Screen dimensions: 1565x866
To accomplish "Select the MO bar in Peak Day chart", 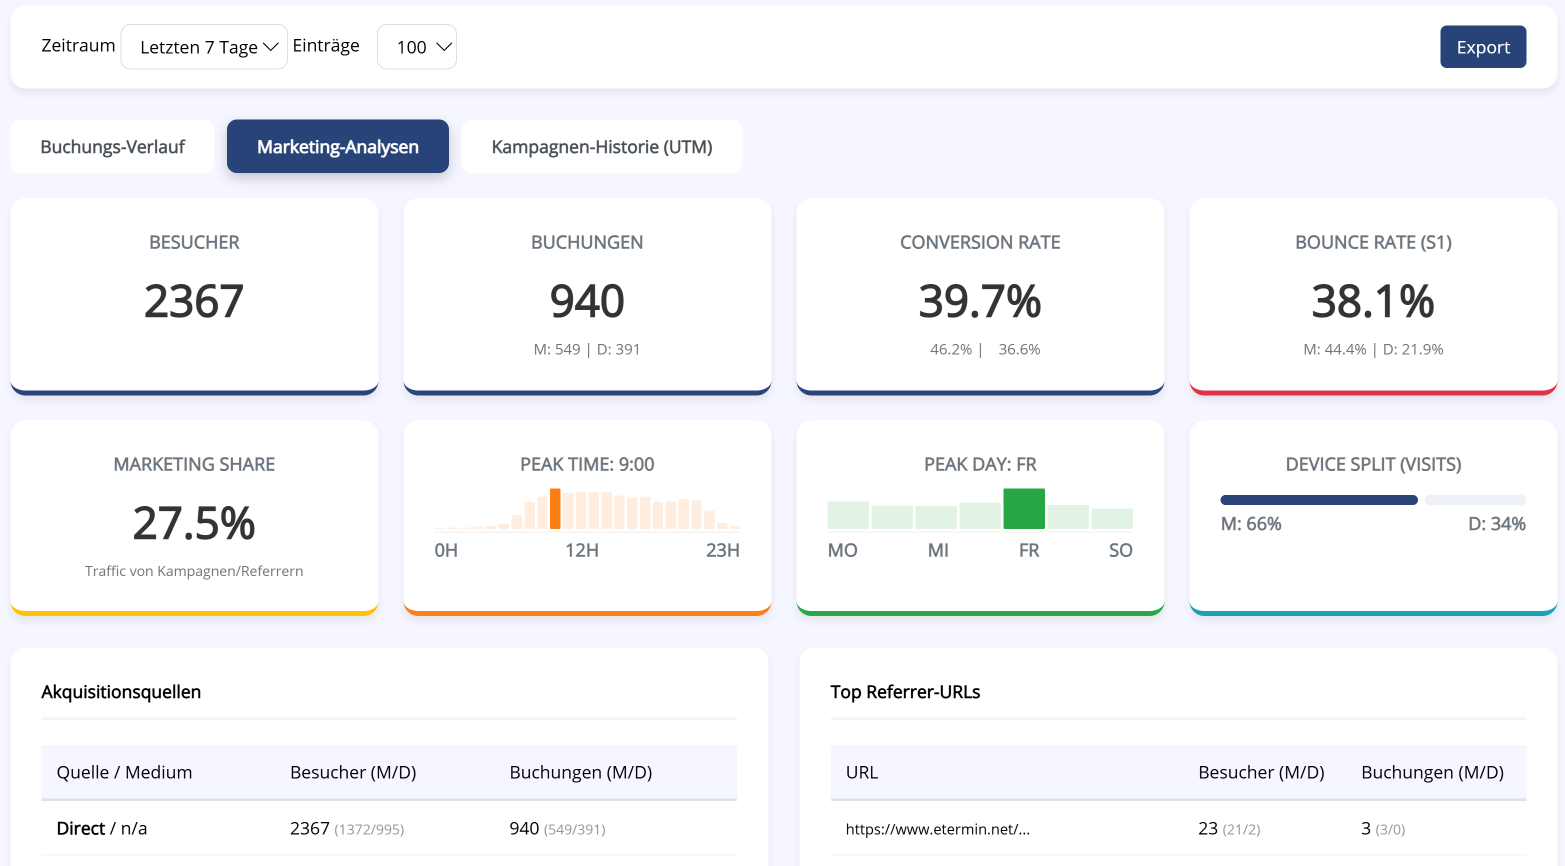I will (x=848, y=514).
